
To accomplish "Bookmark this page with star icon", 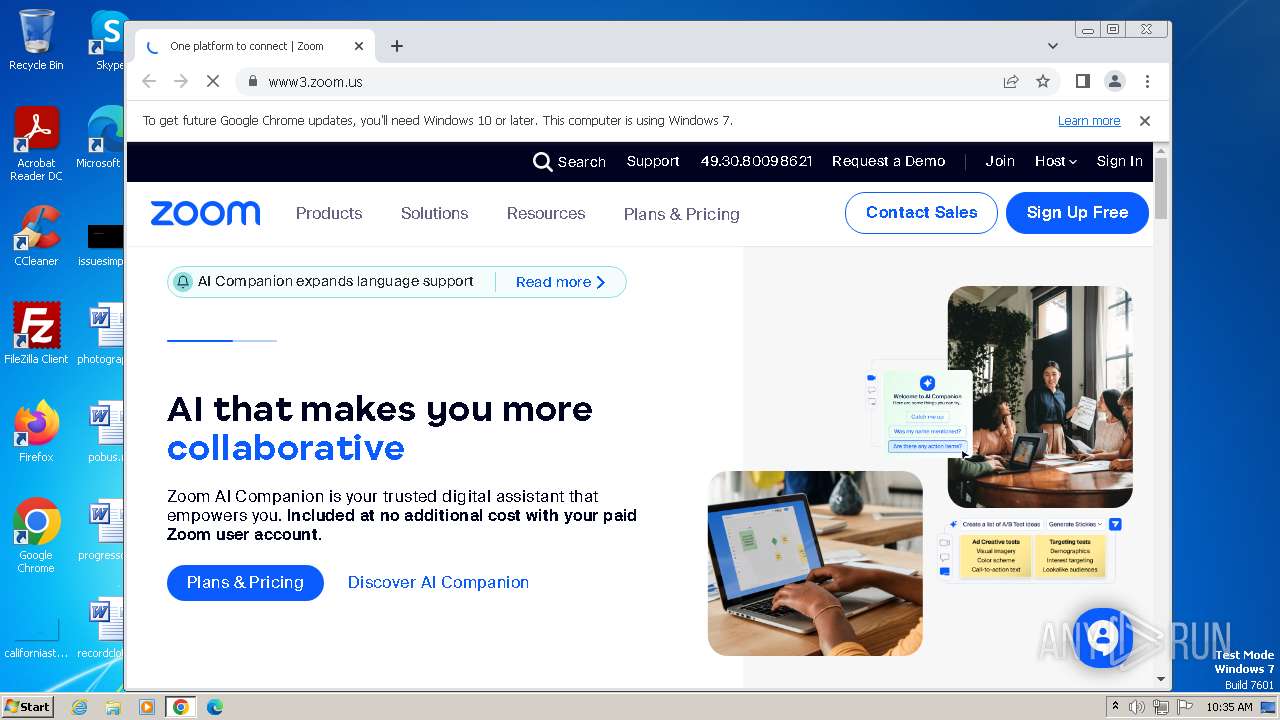I will (x=1043, y=82).
